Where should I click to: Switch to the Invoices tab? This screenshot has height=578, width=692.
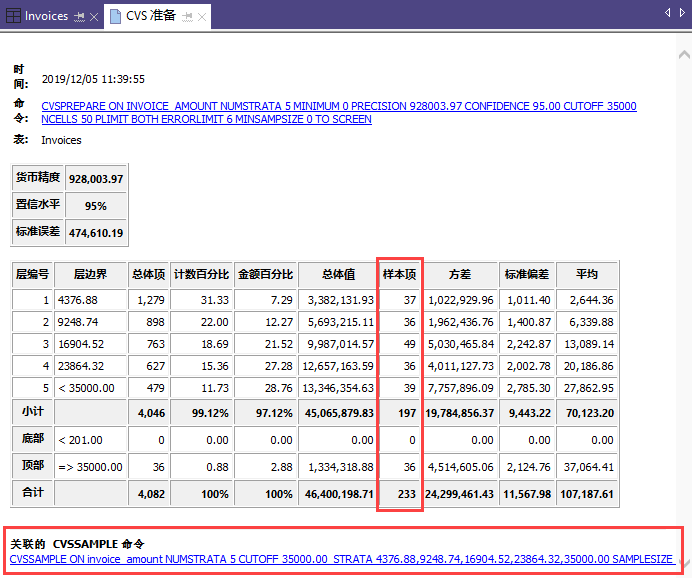click(x=46, y=16)
